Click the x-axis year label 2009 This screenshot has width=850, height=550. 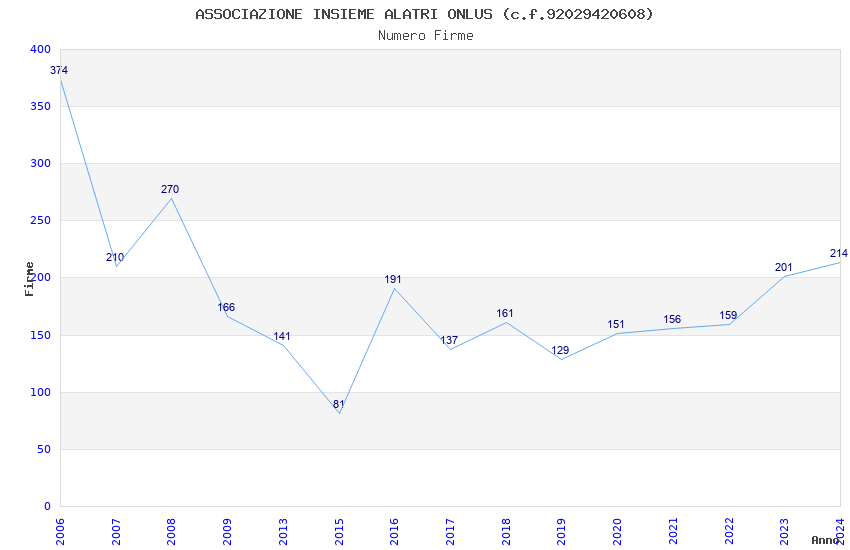coord(228,532)
